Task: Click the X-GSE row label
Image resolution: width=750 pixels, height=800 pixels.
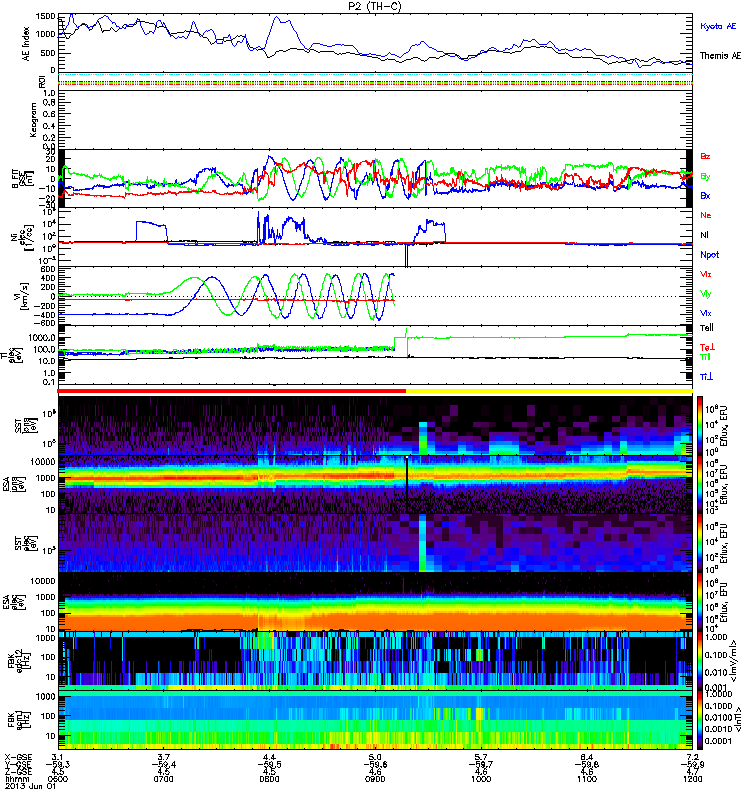Action: [18, 757]
